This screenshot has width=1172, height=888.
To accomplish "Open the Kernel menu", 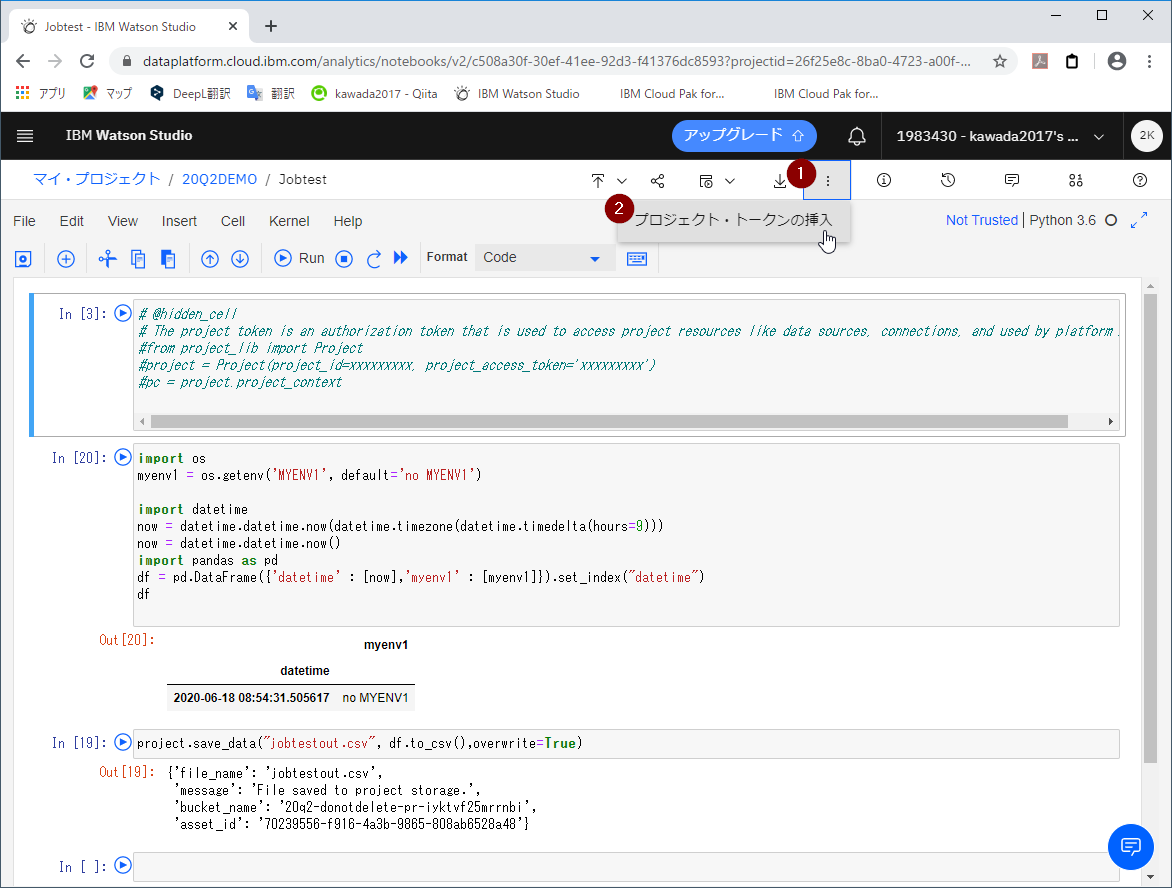I will 289,221.
